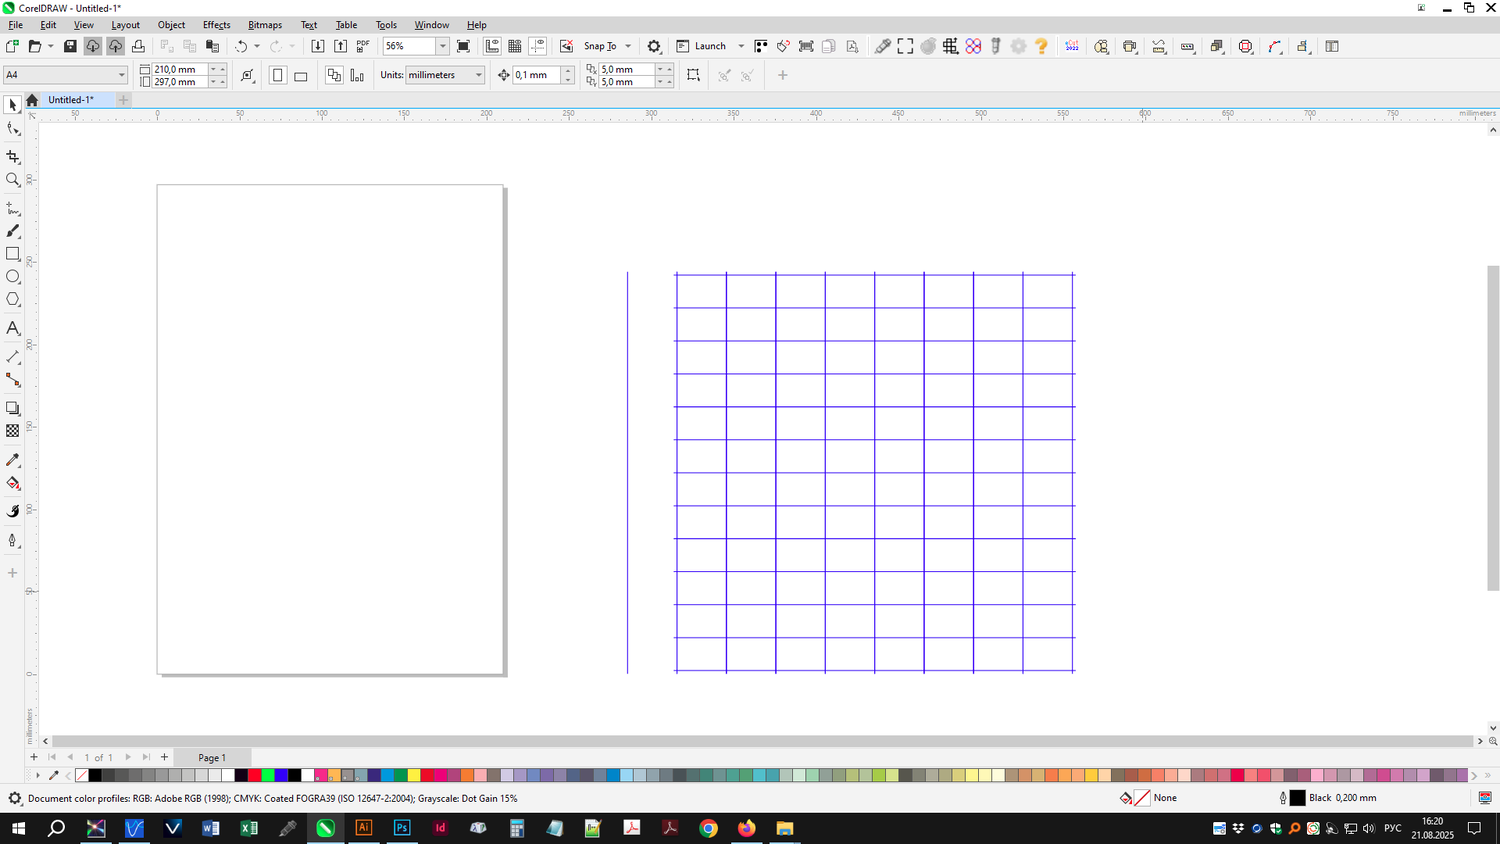Select the Text tool in toolbox

[x=13, y=328]
